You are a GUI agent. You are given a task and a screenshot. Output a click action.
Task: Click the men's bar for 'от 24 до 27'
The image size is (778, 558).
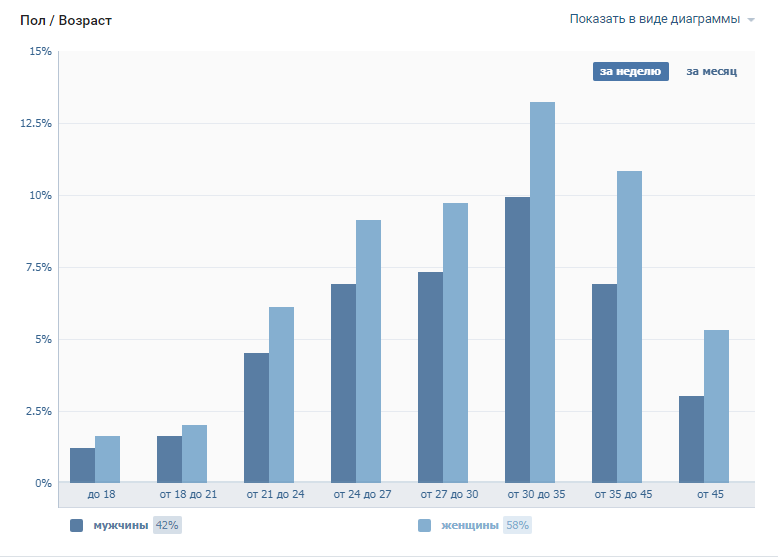pos(343,384)
